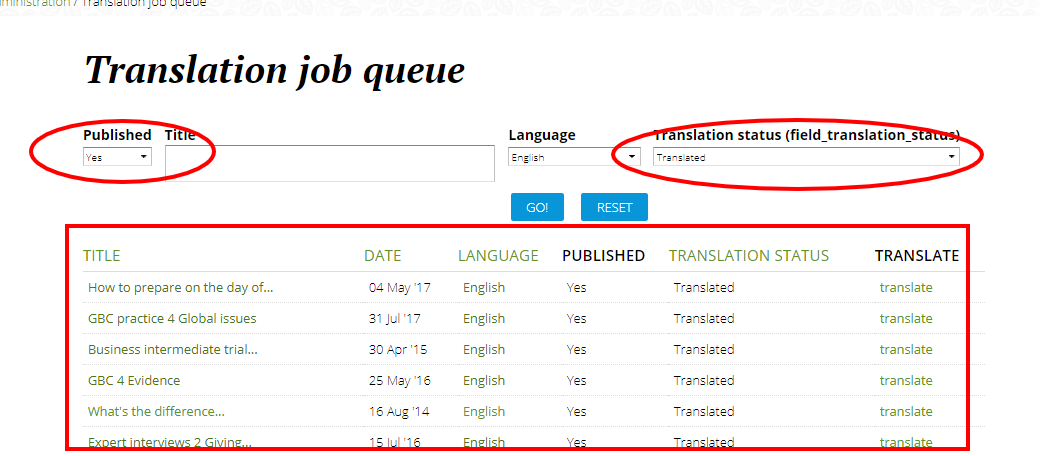The image size is (1040, 456).
Task: Sort by TRANSLATION STATUS column header
Action: pos(748,256)
